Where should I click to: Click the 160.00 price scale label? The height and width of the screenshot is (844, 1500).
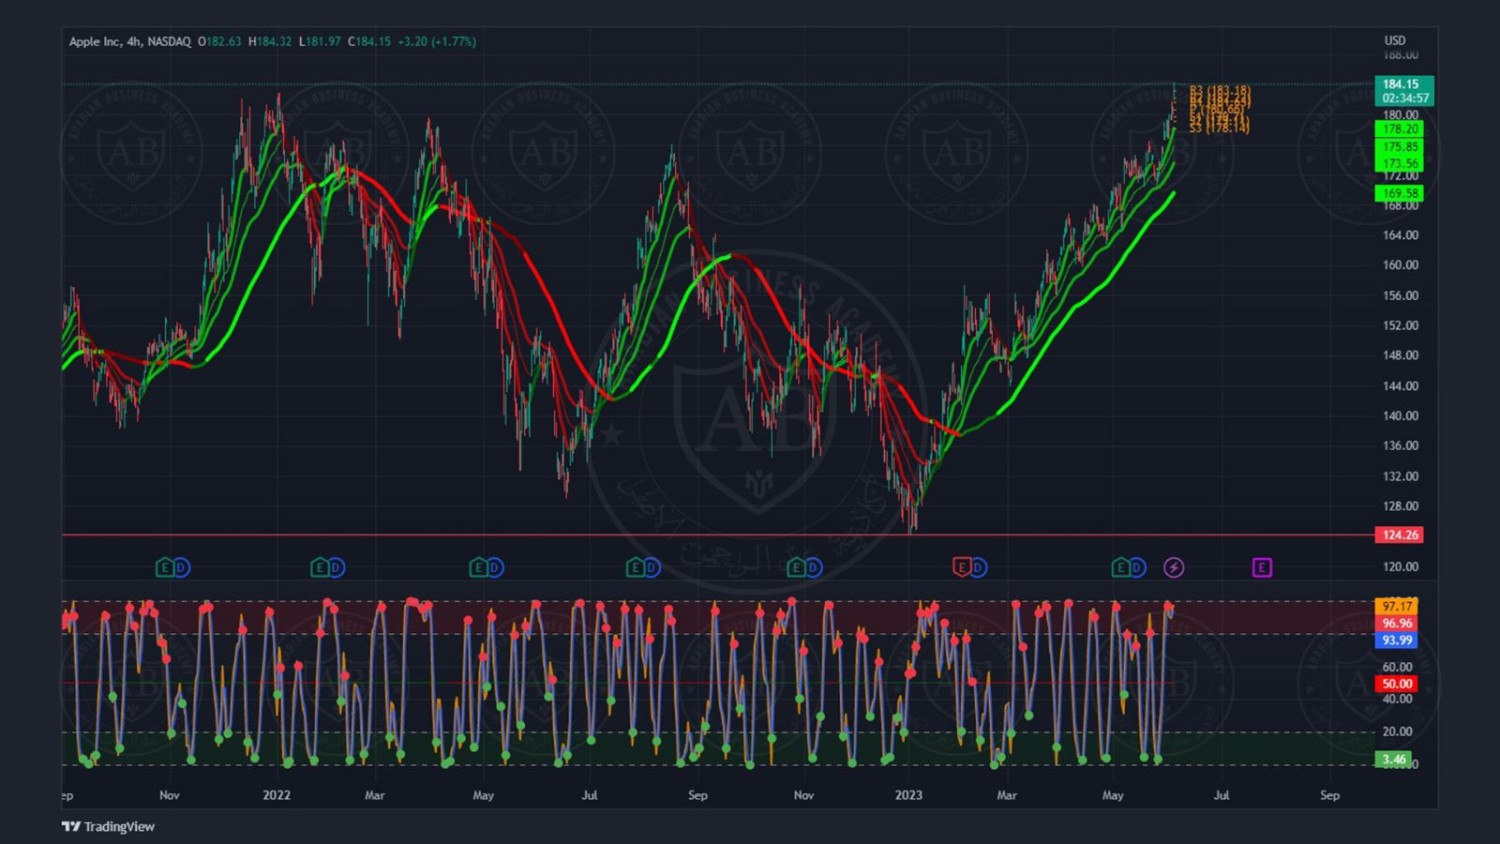tap(1400, 265)
